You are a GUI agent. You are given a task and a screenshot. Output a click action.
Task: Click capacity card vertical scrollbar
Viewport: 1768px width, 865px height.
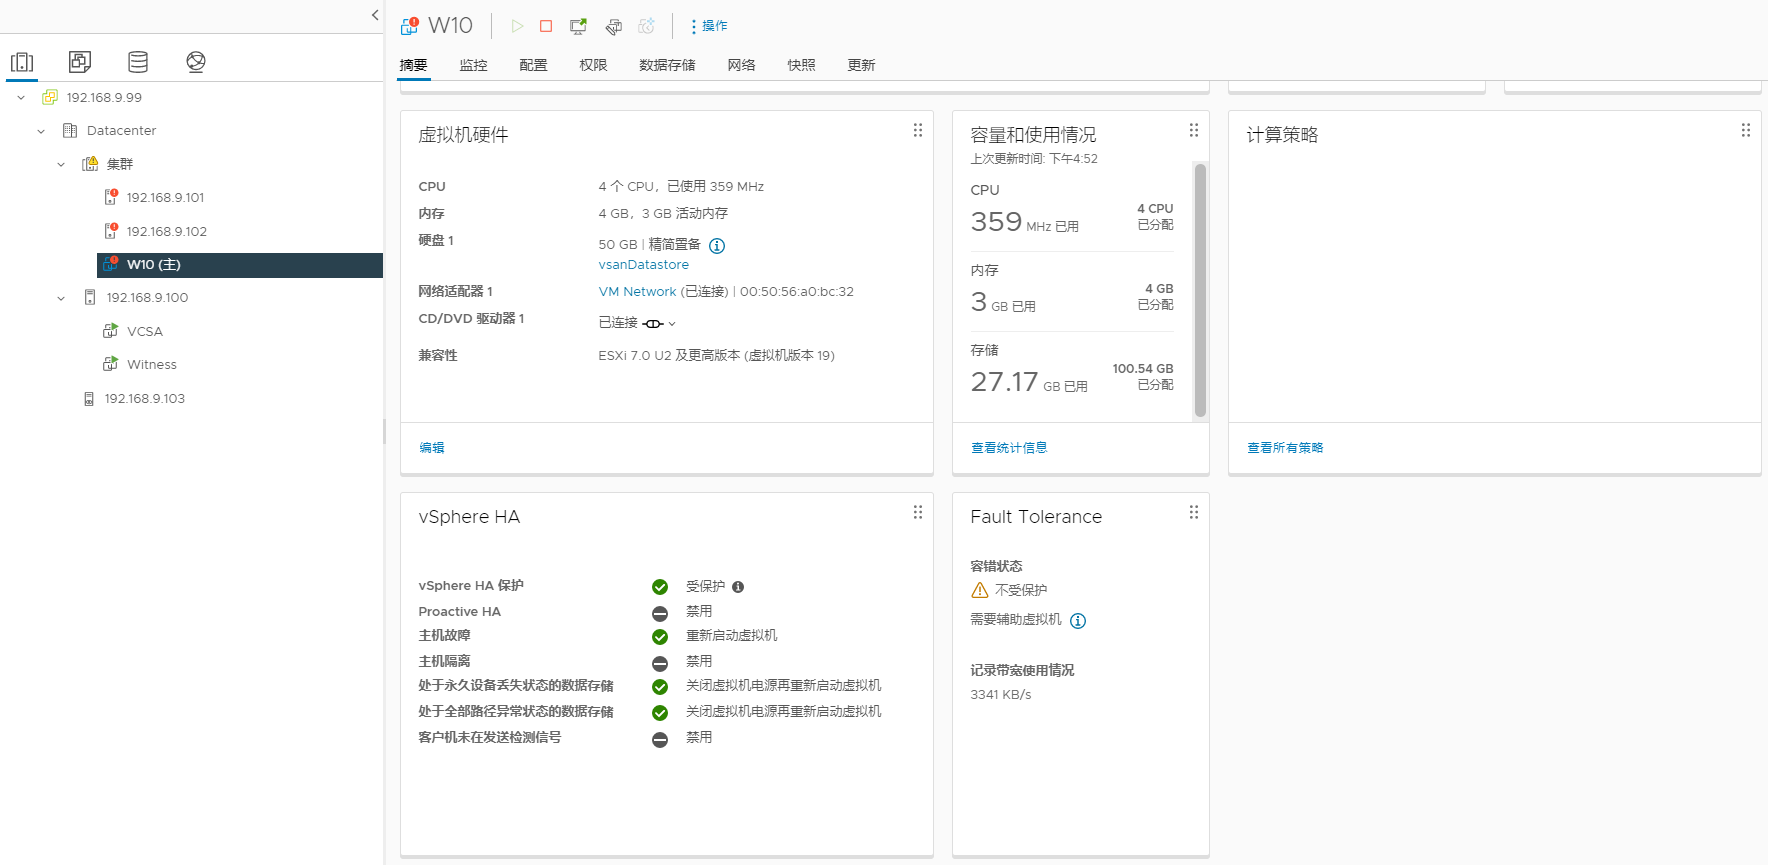[1200, 290]
